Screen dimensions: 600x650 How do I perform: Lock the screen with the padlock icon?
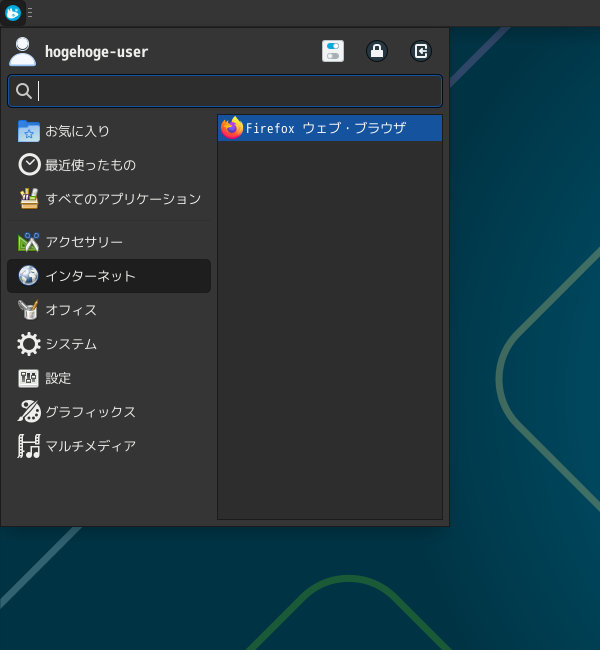coord(377,51)
